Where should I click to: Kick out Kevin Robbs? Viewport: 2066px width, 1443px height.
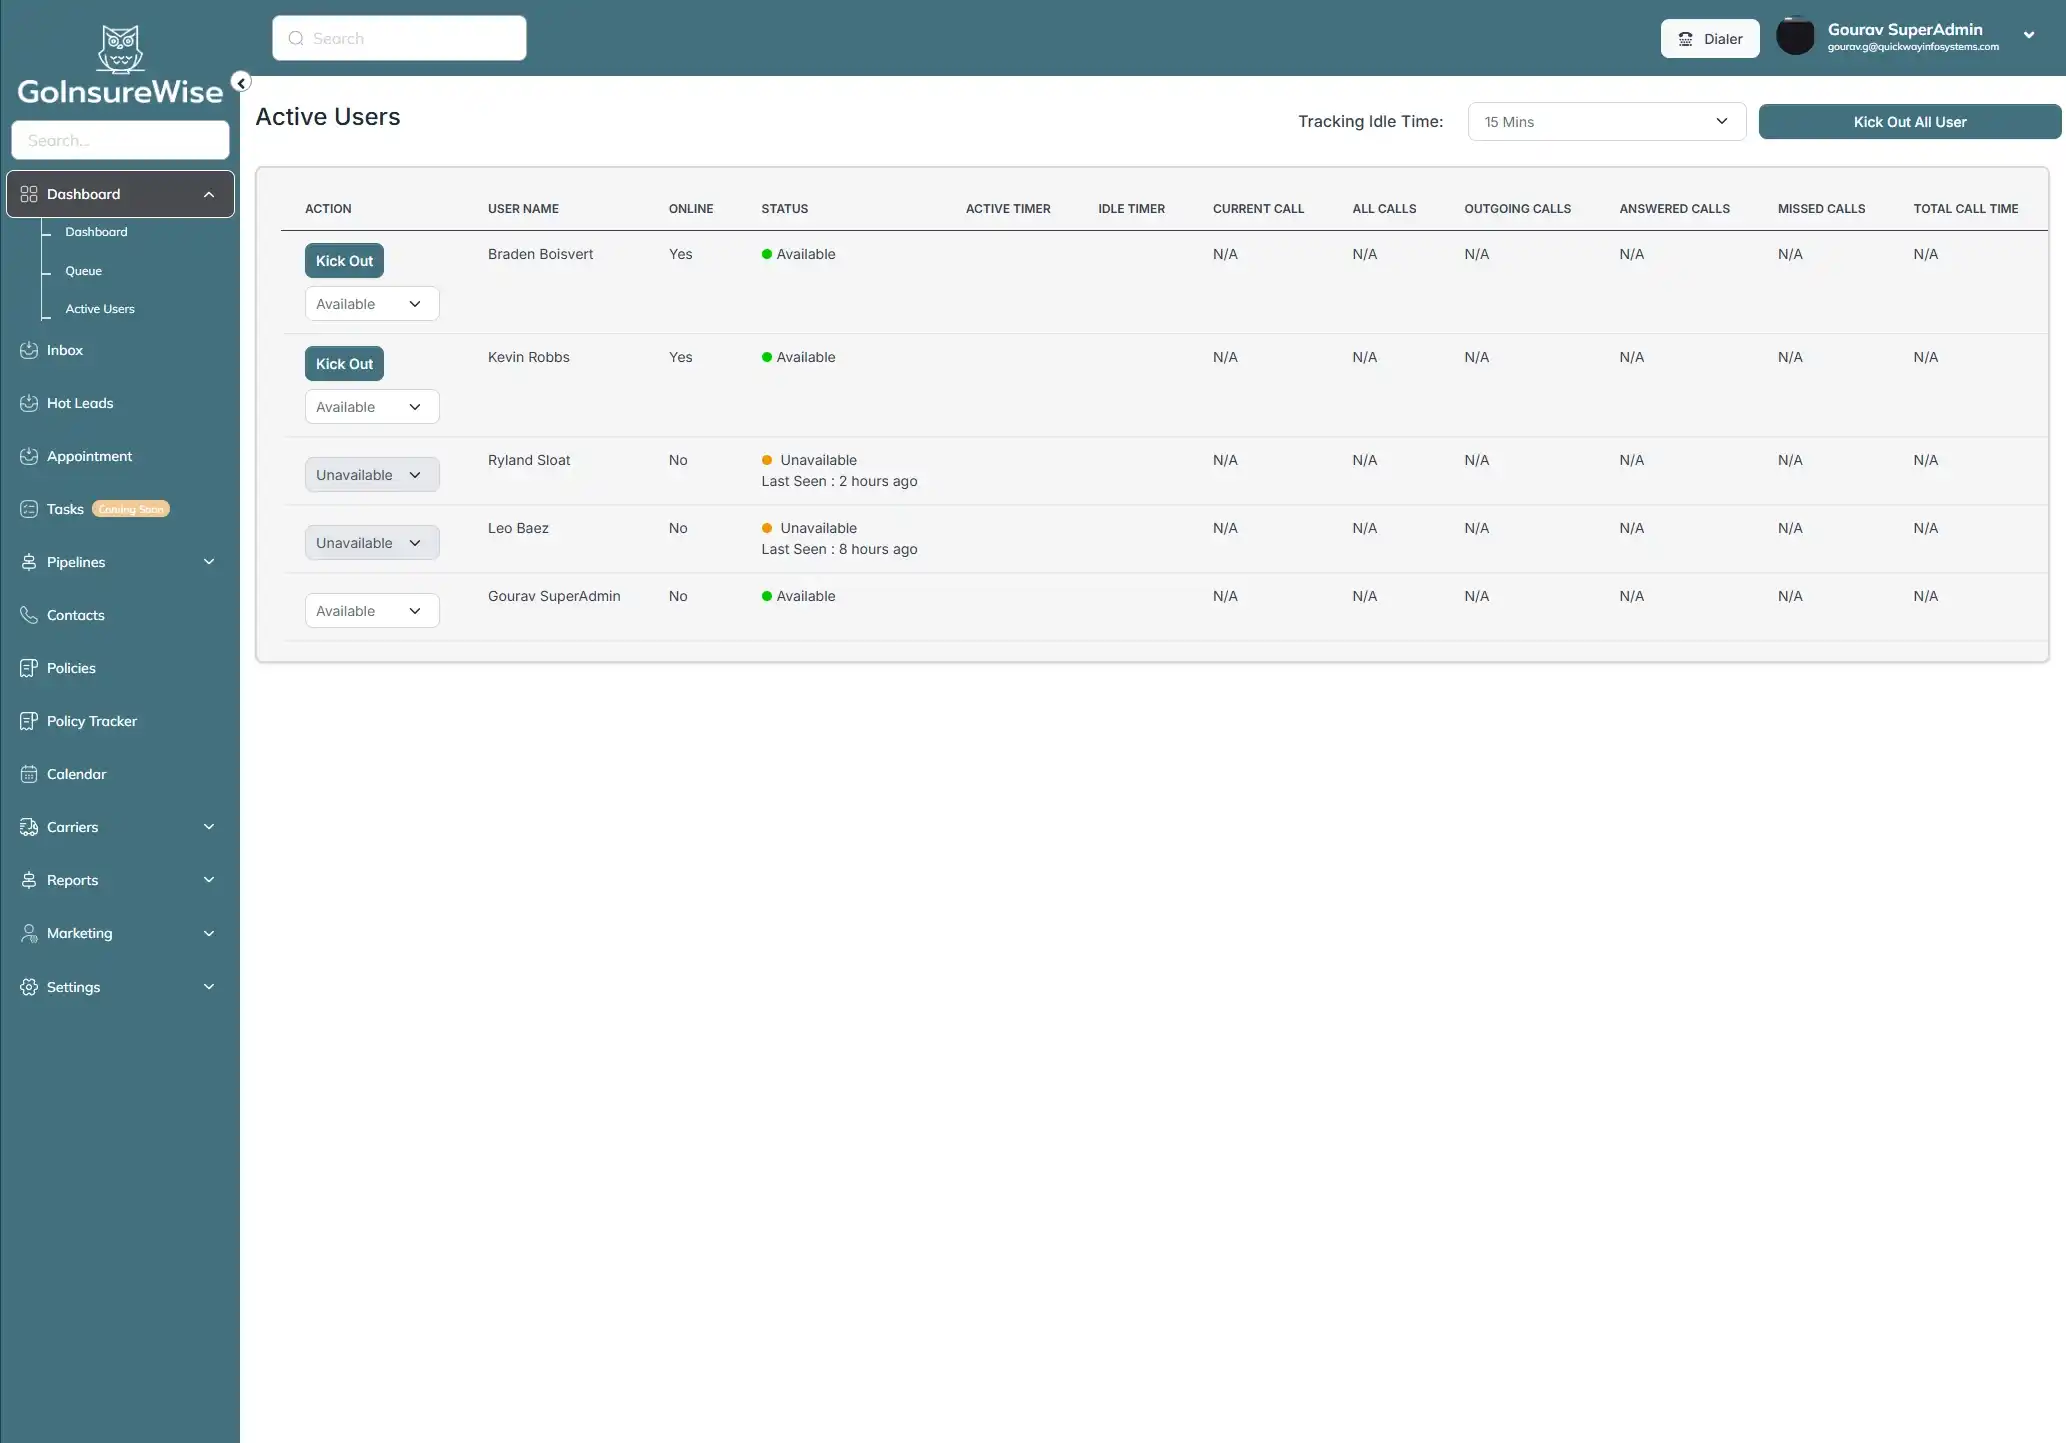coord(344,364)
